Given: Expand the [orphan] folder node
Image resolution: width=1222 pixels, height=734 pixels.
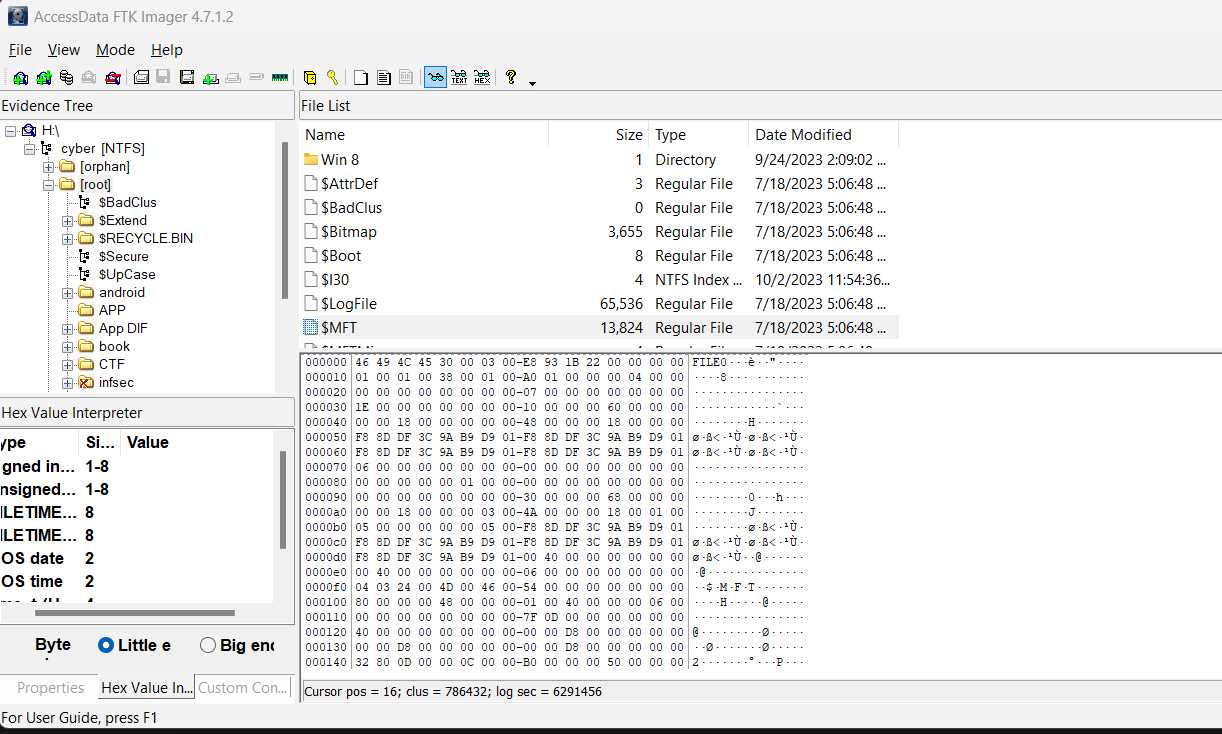Looking at the screenshot, I should (48, 166).
